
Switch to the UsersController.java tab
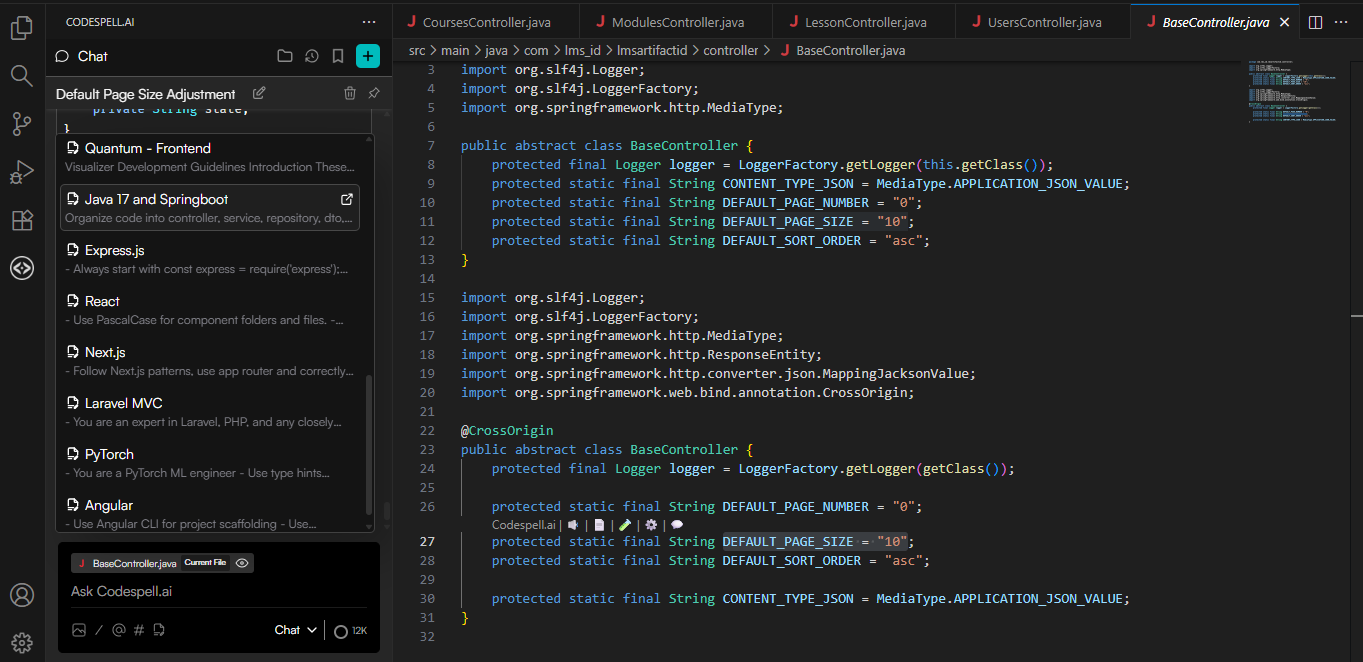[x=1044, y=22]
